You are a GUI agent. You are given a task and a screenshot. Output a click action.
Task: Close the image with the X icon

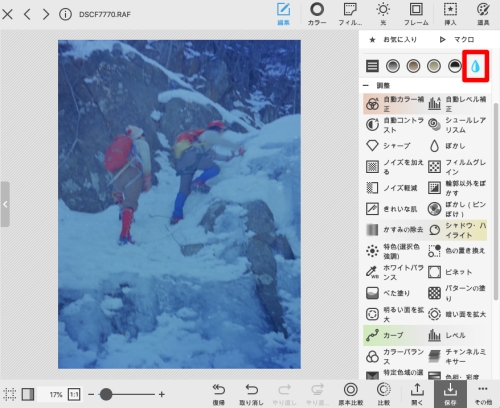click(7, 14)
